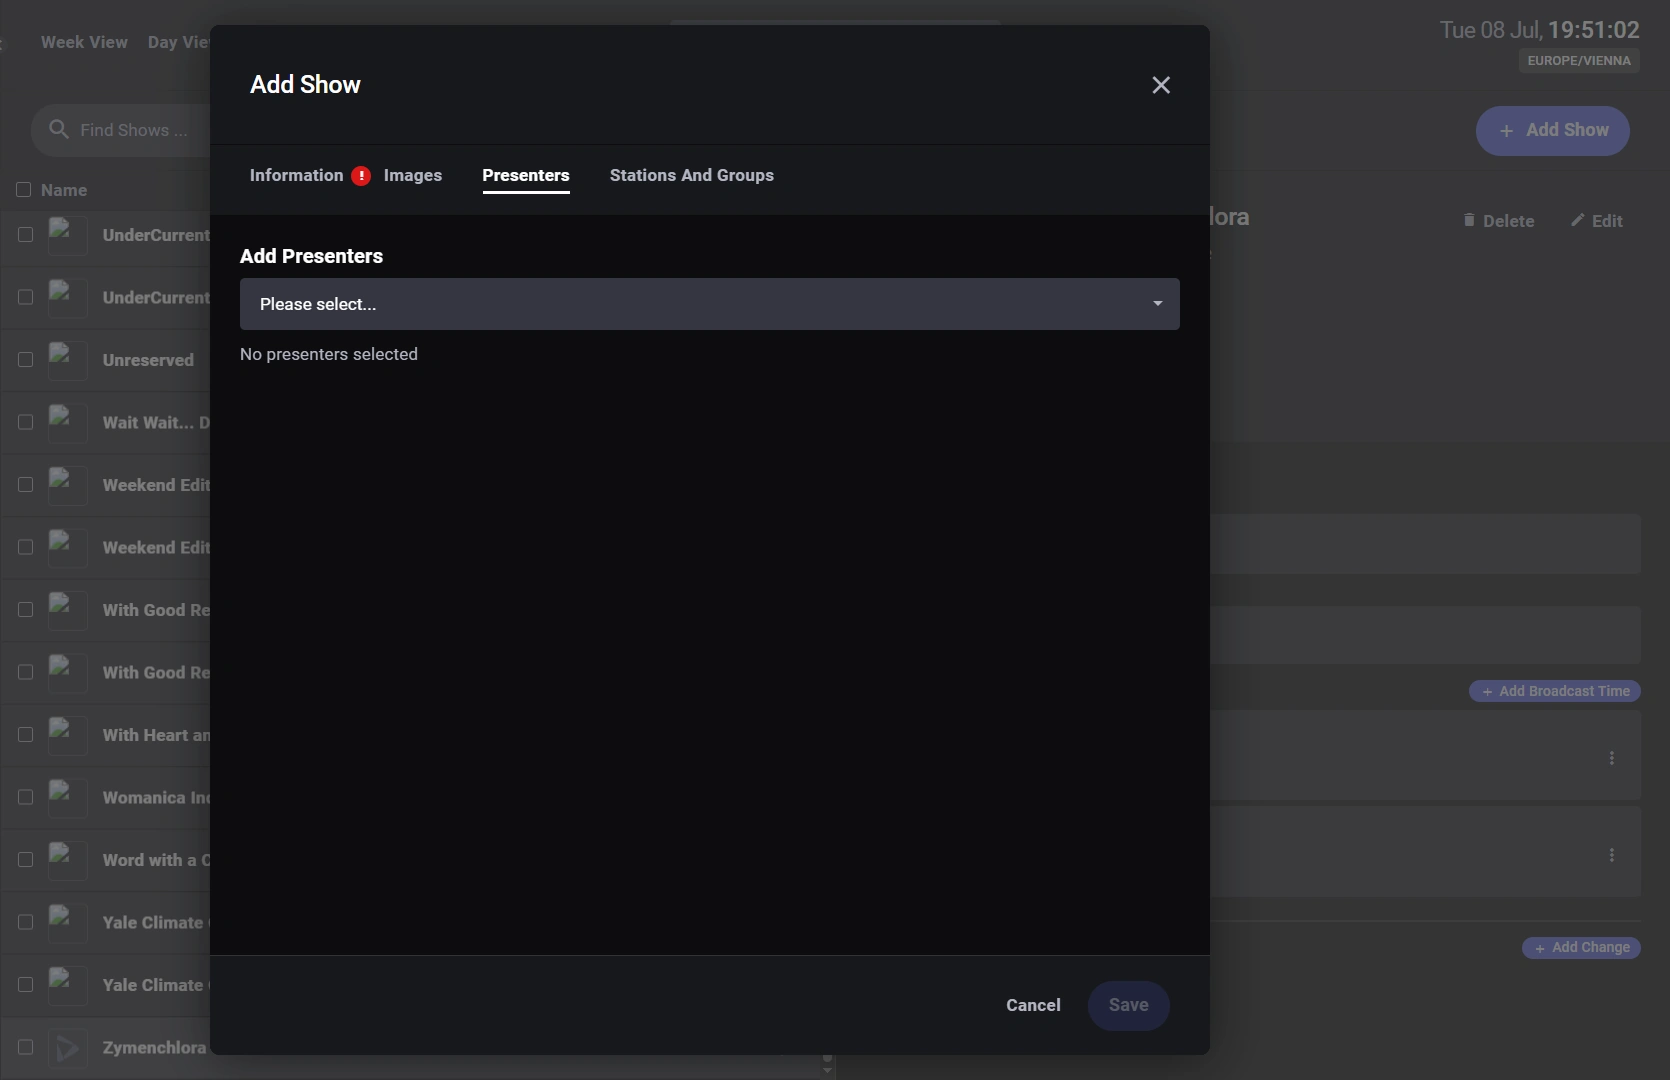Check the first UnderCurrent show checkbox
This screenshot has width=1670, height=1080.
pos(26,235)
